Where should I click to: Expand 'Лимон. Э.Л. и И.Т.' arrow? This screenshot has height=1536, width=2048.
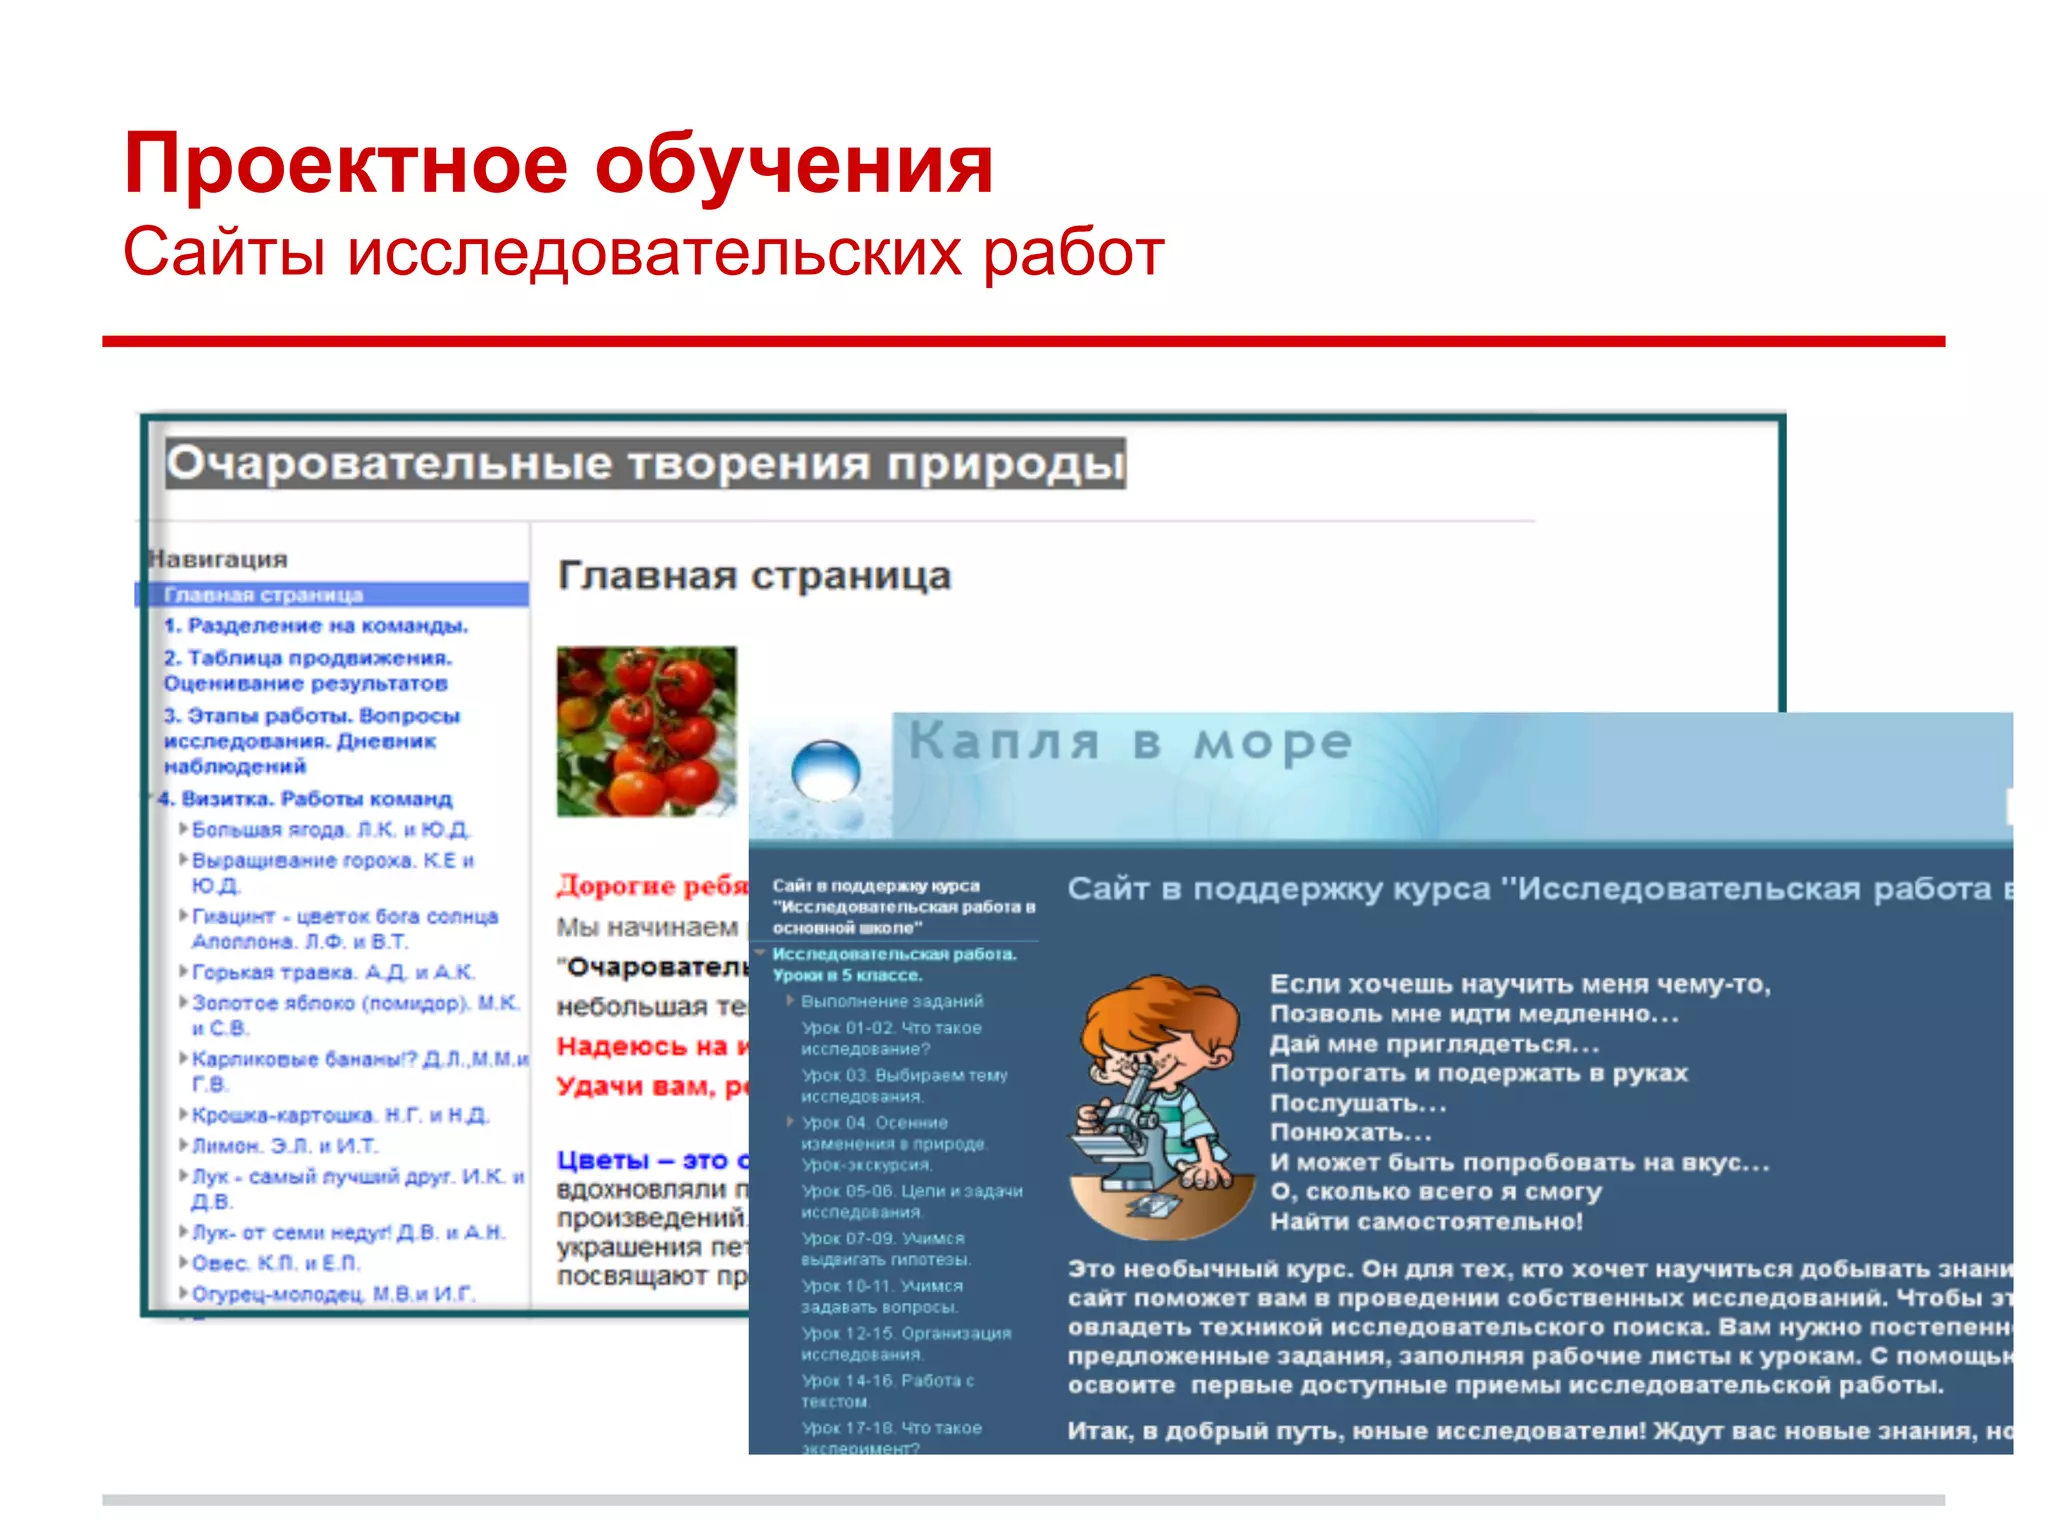pos(183,1145)
